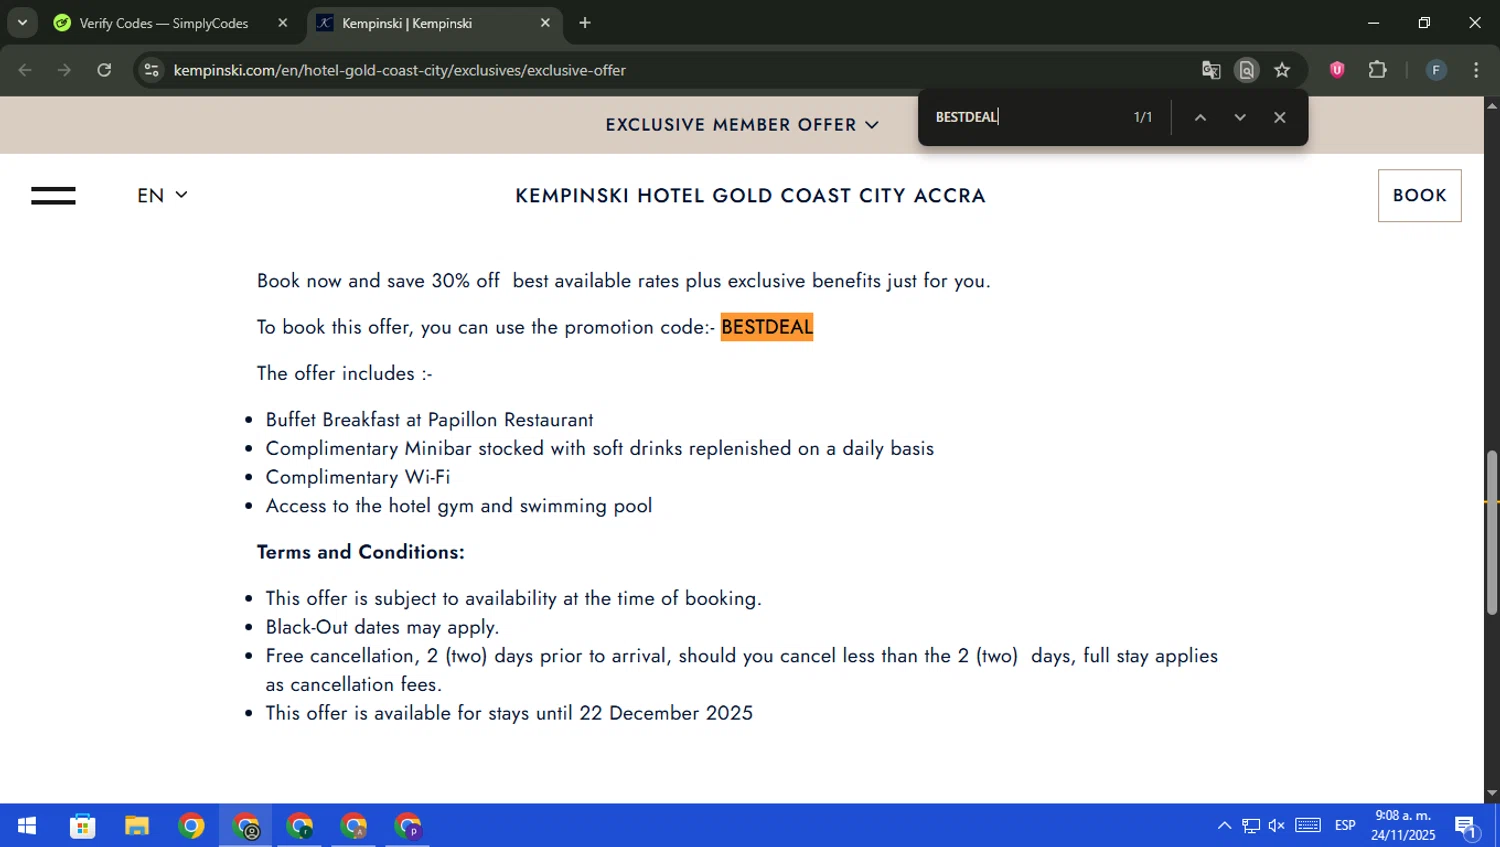Open the touch keyboard tray icon
1500x847 pixels.
[1308, 826]
